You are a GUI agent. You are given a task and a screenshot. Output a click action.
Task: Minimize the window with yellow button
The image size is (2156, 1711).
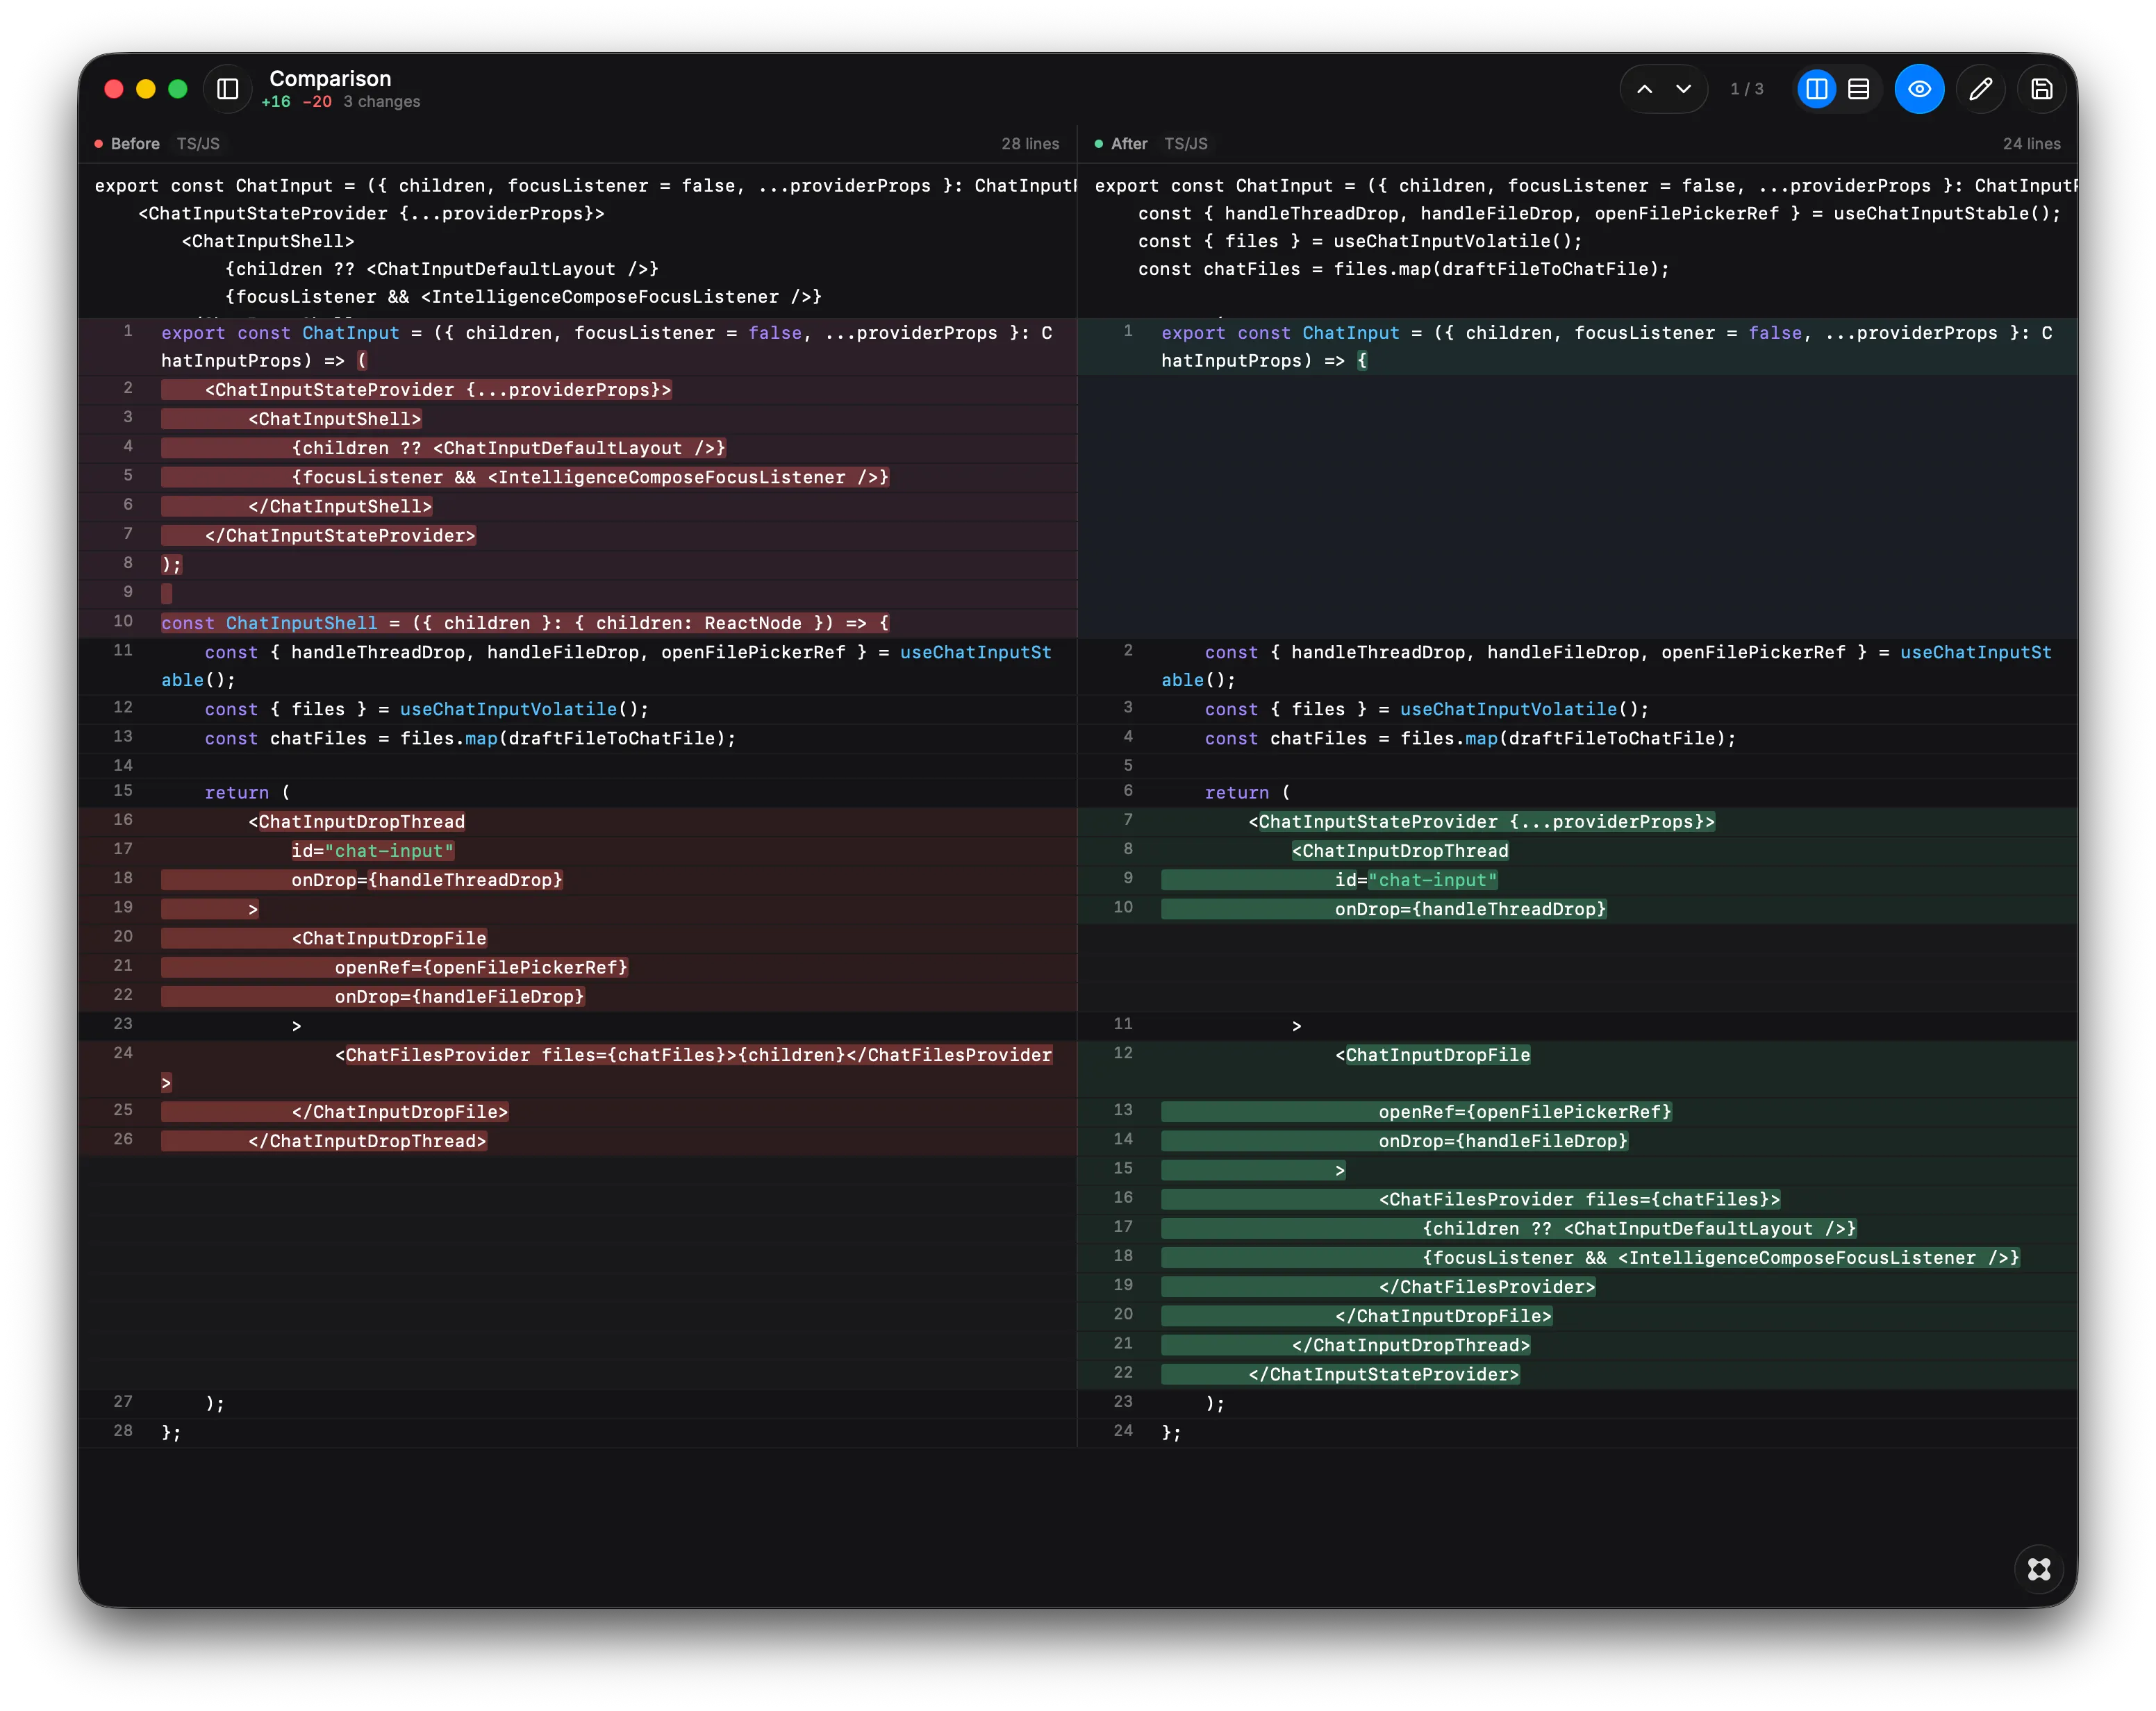pyautogui.click(x=146, y=89)
